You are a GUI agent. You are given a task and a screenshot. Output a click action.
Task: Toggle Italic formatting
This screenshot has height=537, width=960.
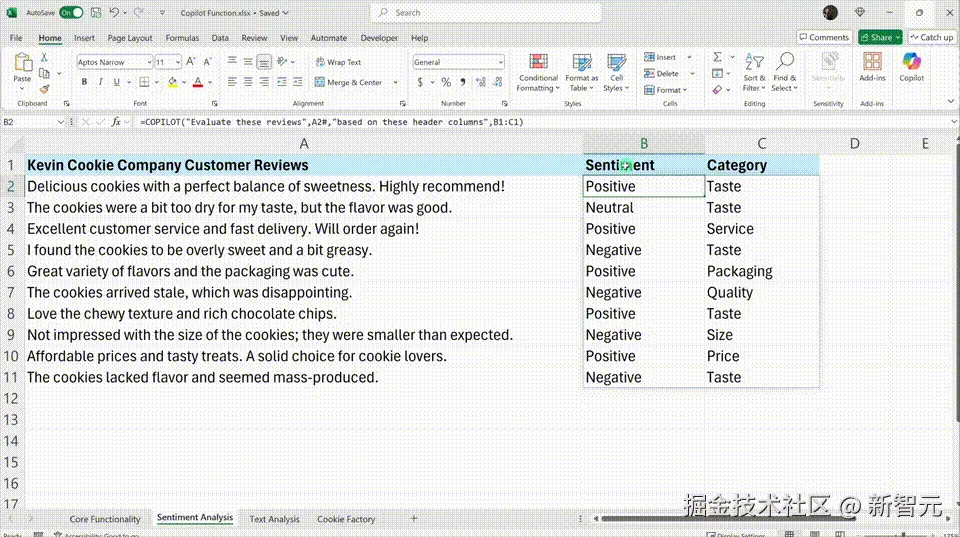[x=100, y=82]
